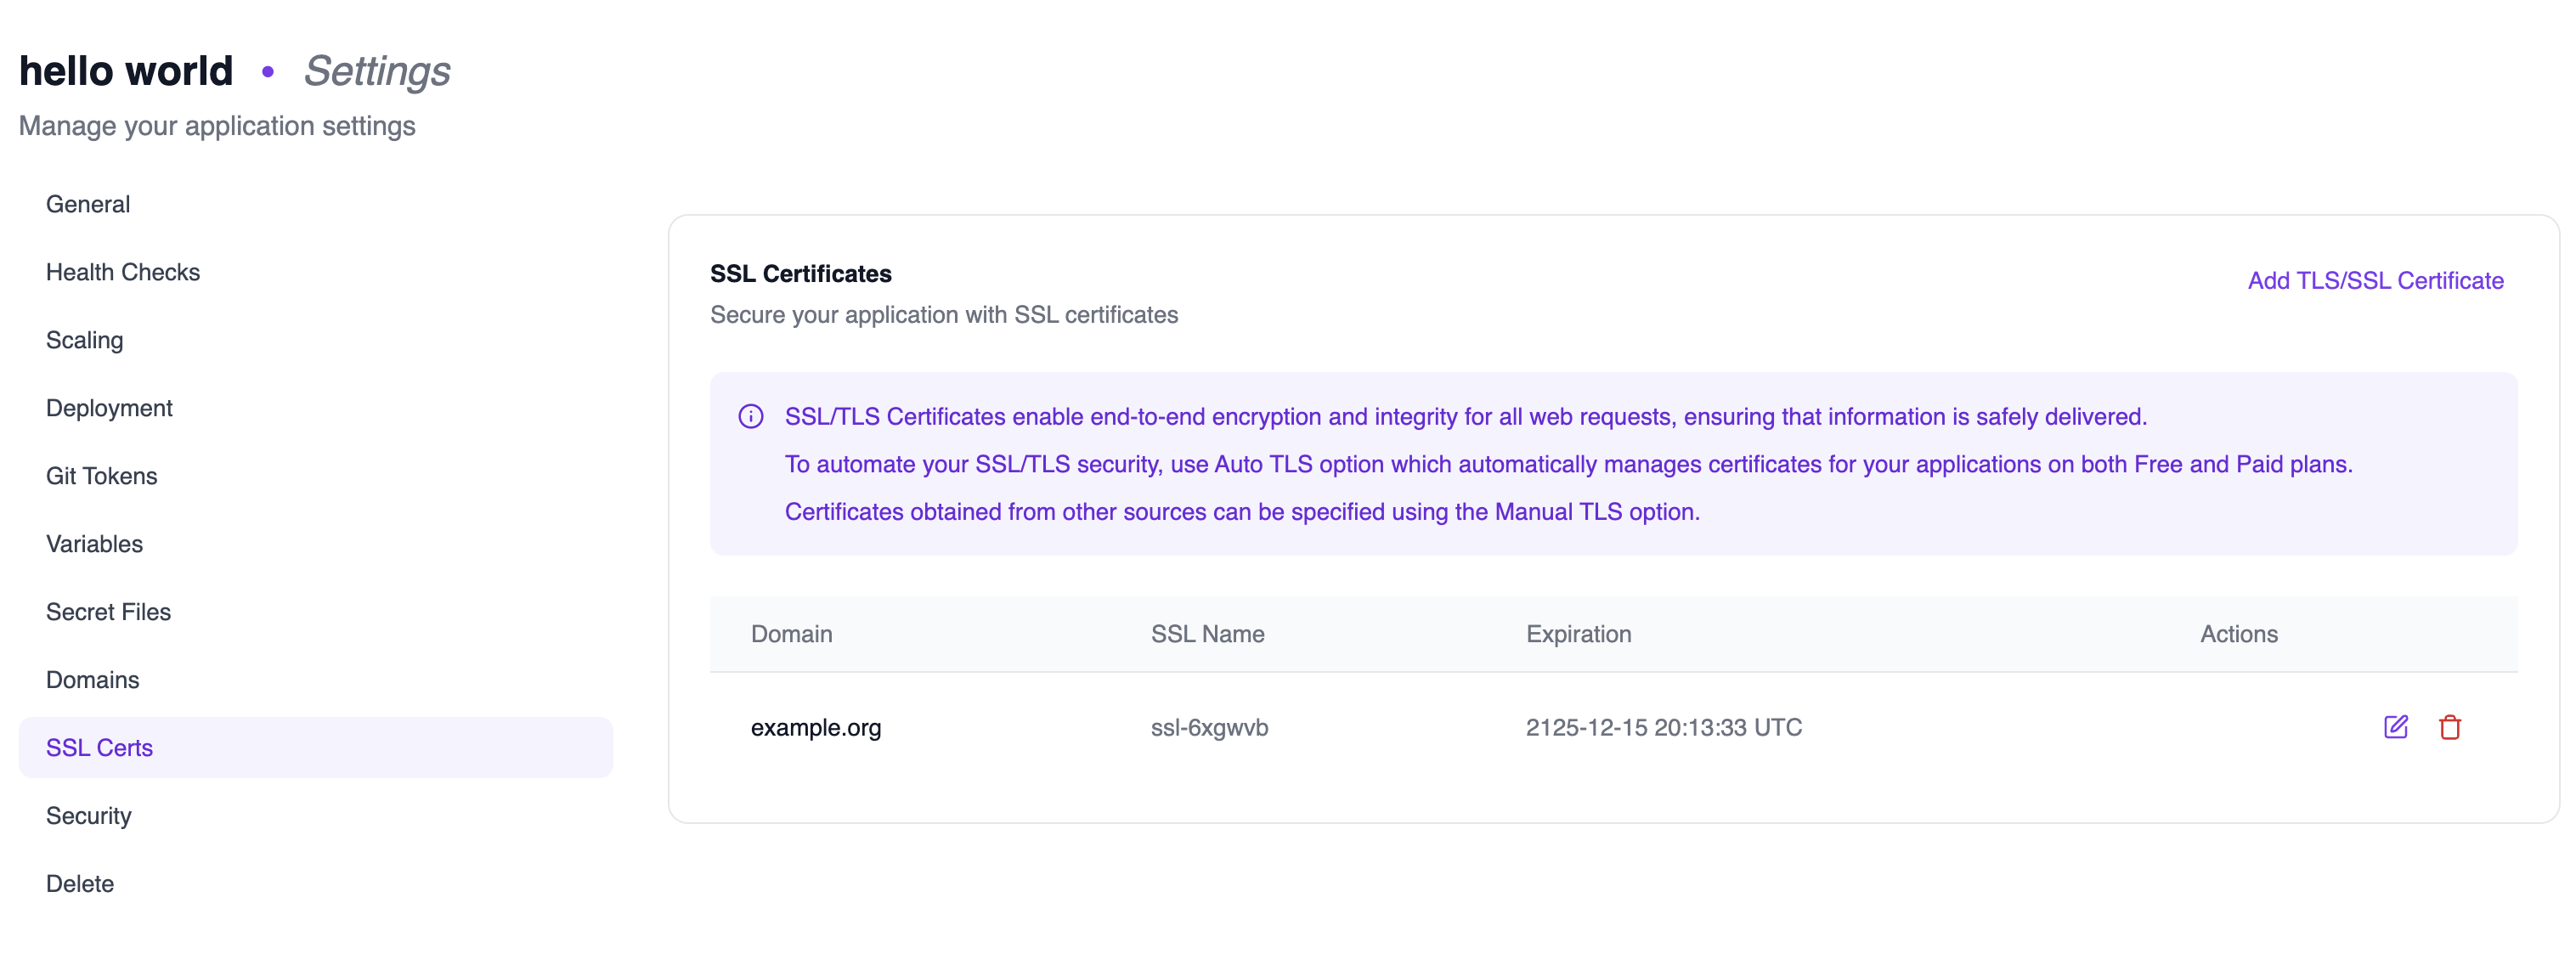Open Secret Files settings
2576x965 pixels.
(x=108, y=612)
